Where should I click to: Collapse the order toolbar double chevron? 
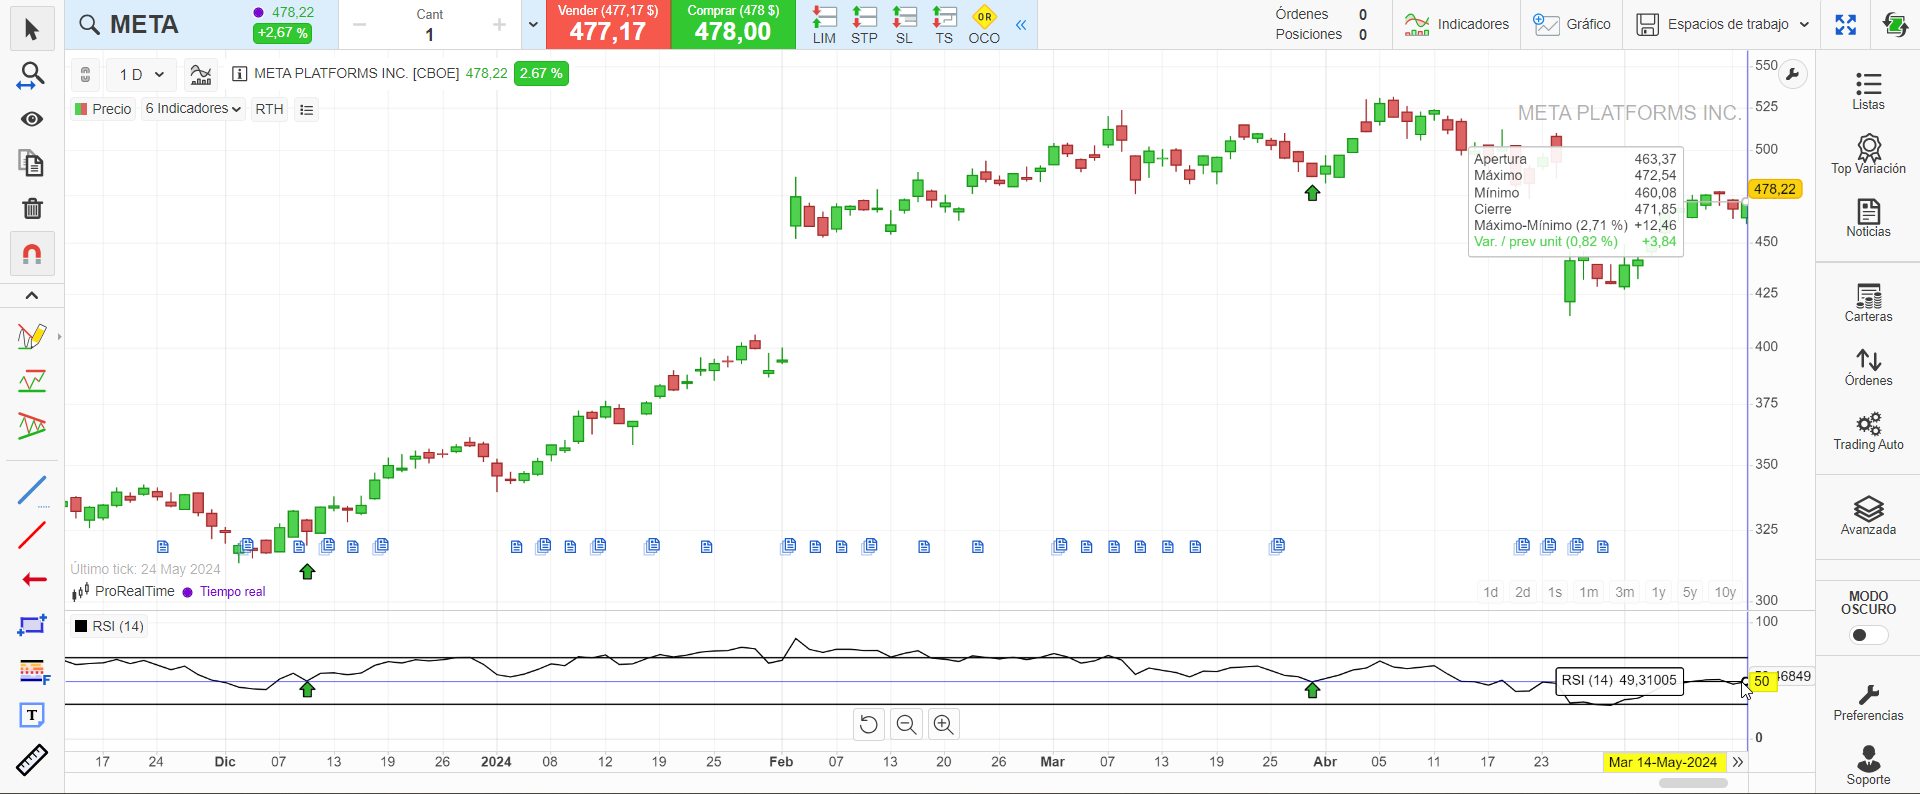click(x=1021, y=25)
